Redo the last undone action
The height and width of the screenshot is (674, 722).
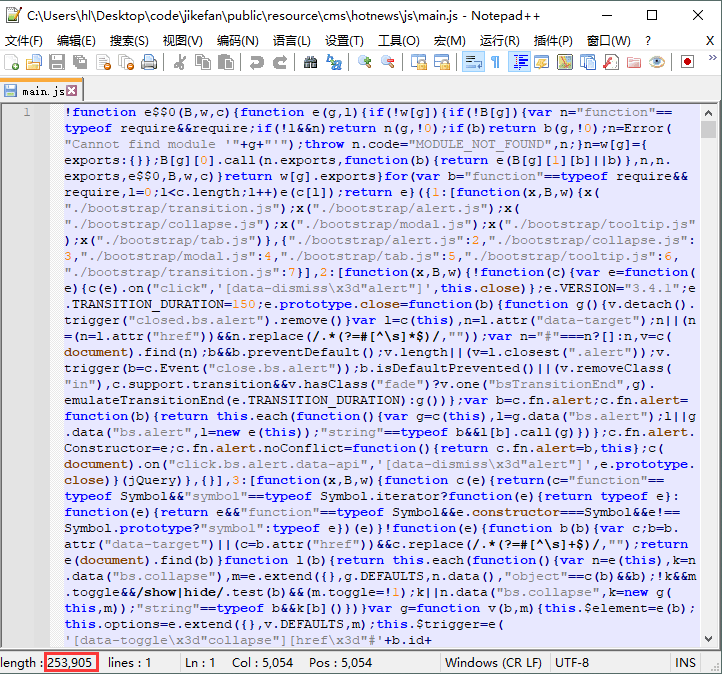pyautogui.click(x=279, y=62)
